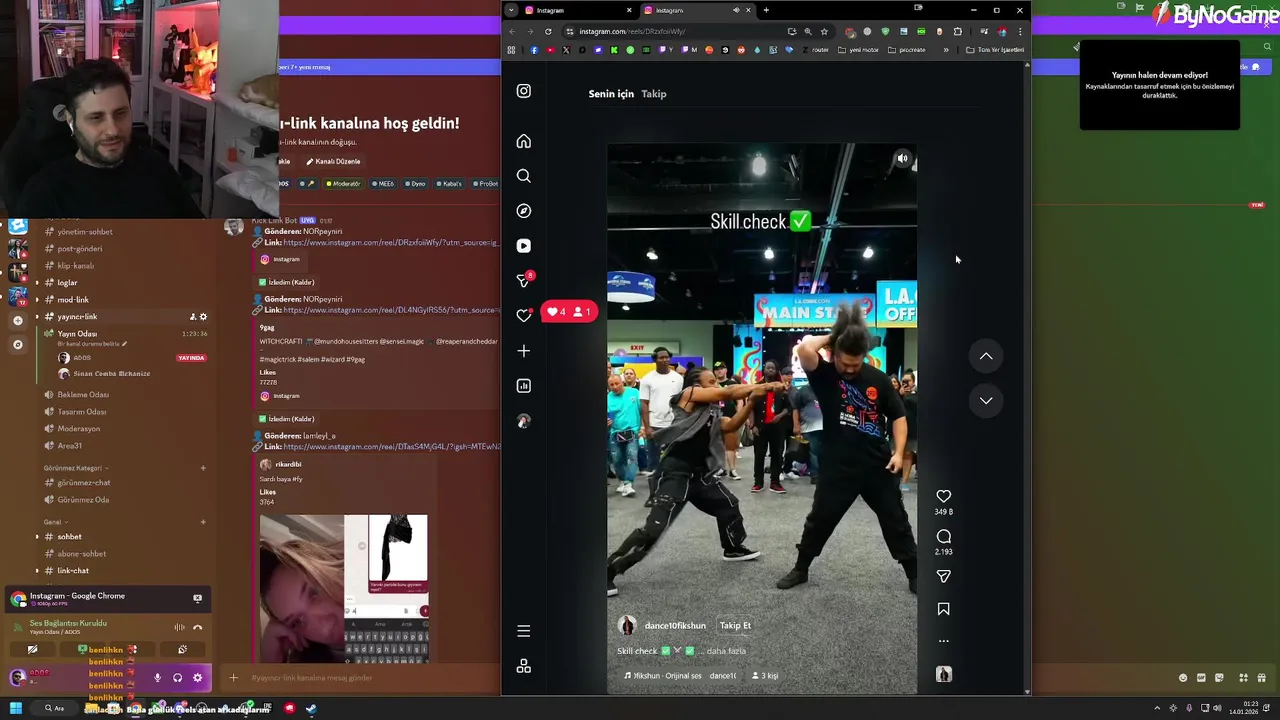
Task: Open a new Chrome tab
Action: tap(766, 10)
